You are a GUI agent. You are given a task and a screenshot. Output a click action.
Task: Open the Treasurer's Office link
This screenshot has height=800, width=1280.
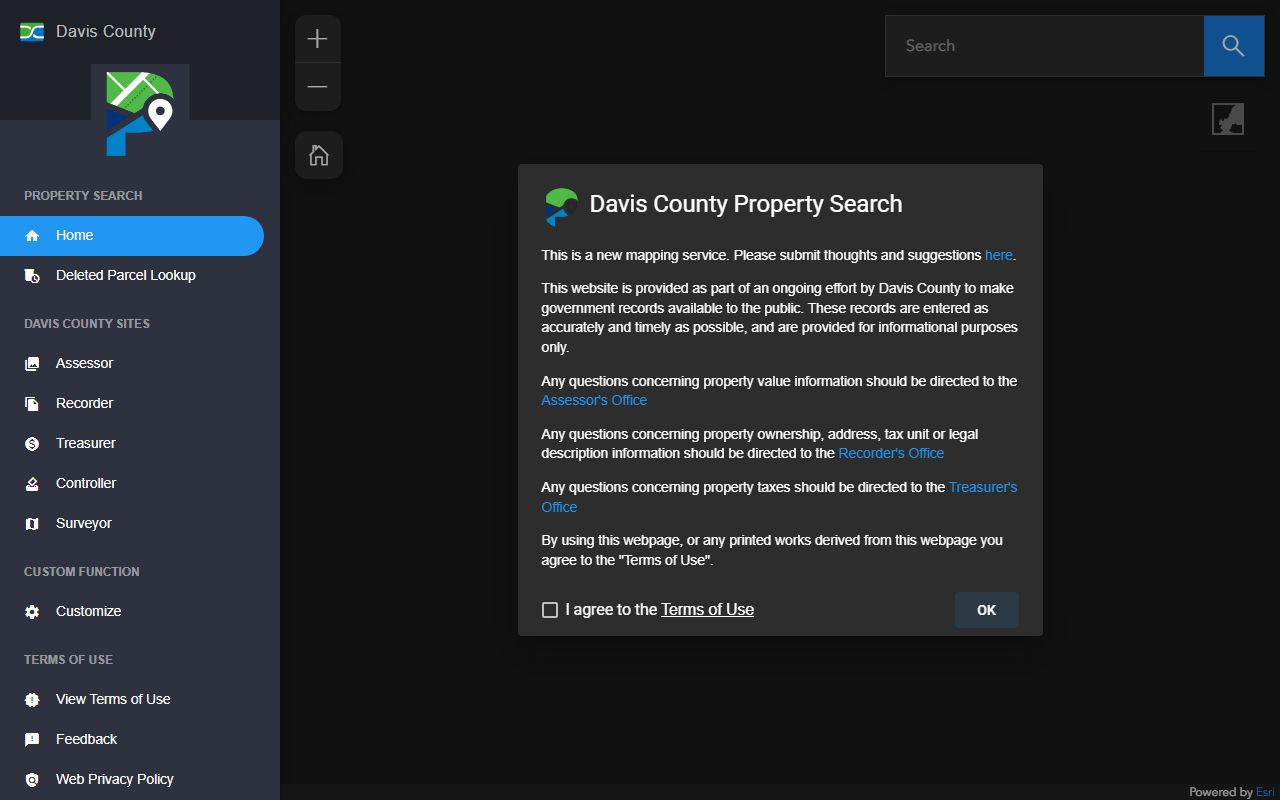(982, 487)
